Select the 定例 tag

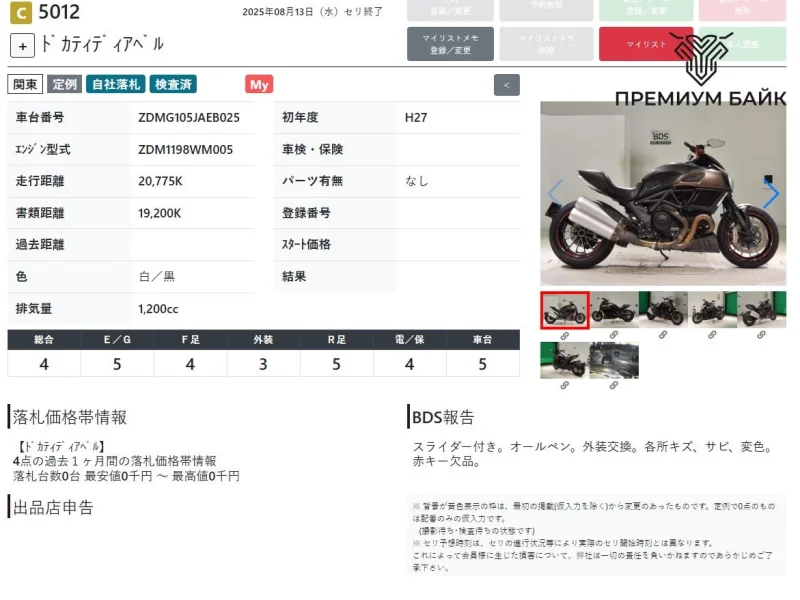[x=64, y=84]
